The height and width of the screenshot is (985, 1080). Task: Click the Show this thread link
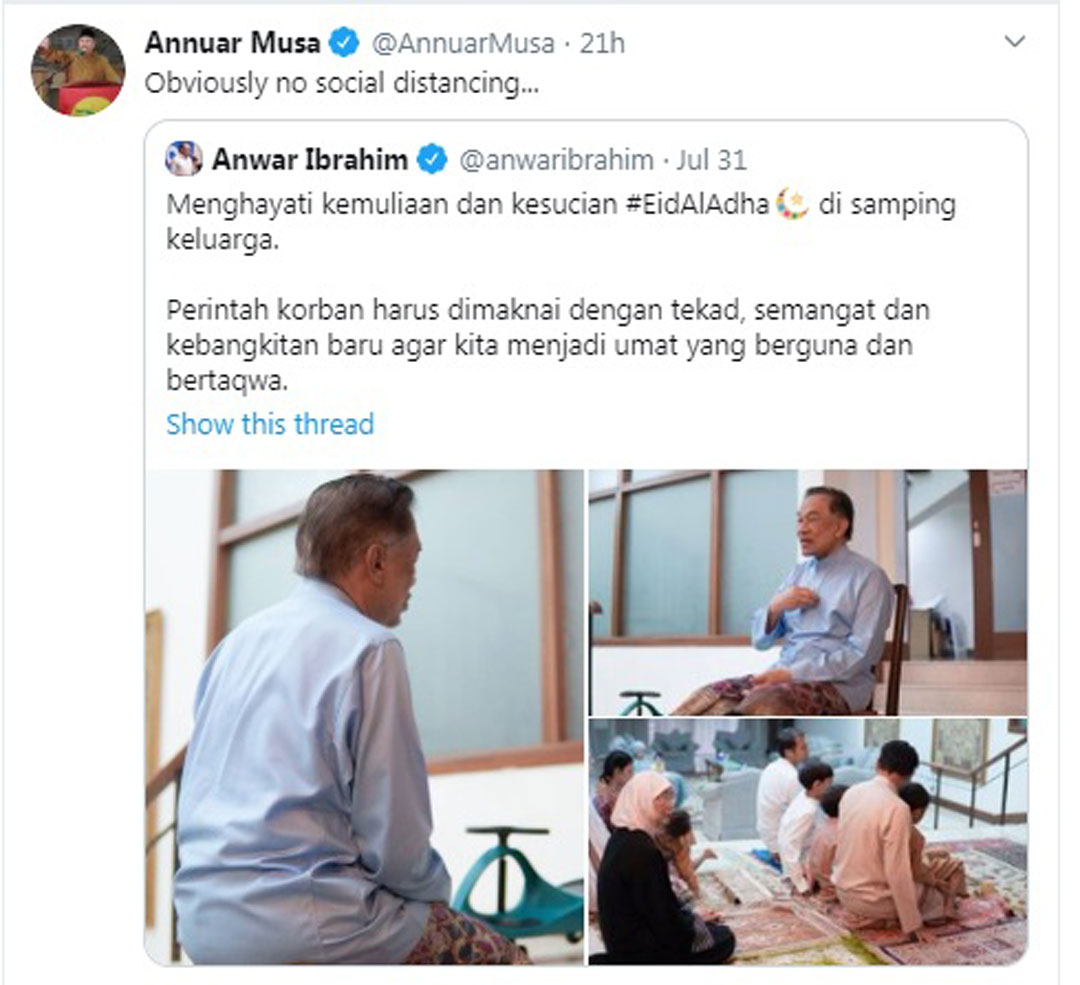(x=270, y=424)
